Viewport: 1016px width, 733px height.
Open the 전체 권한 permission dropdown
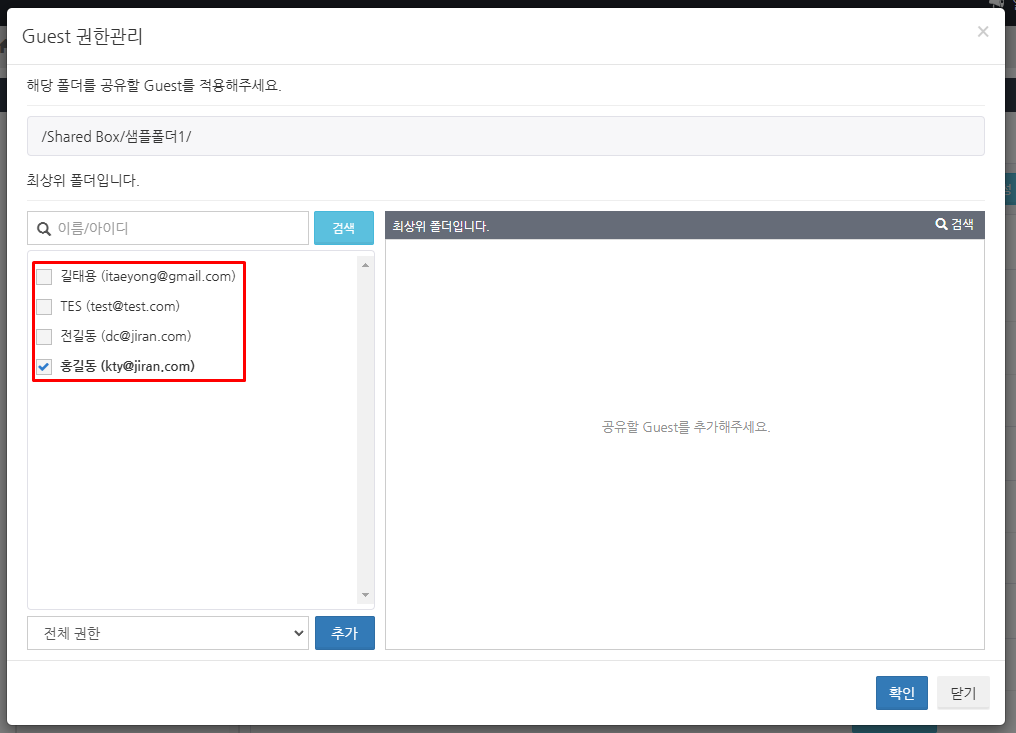pos(168,633)
